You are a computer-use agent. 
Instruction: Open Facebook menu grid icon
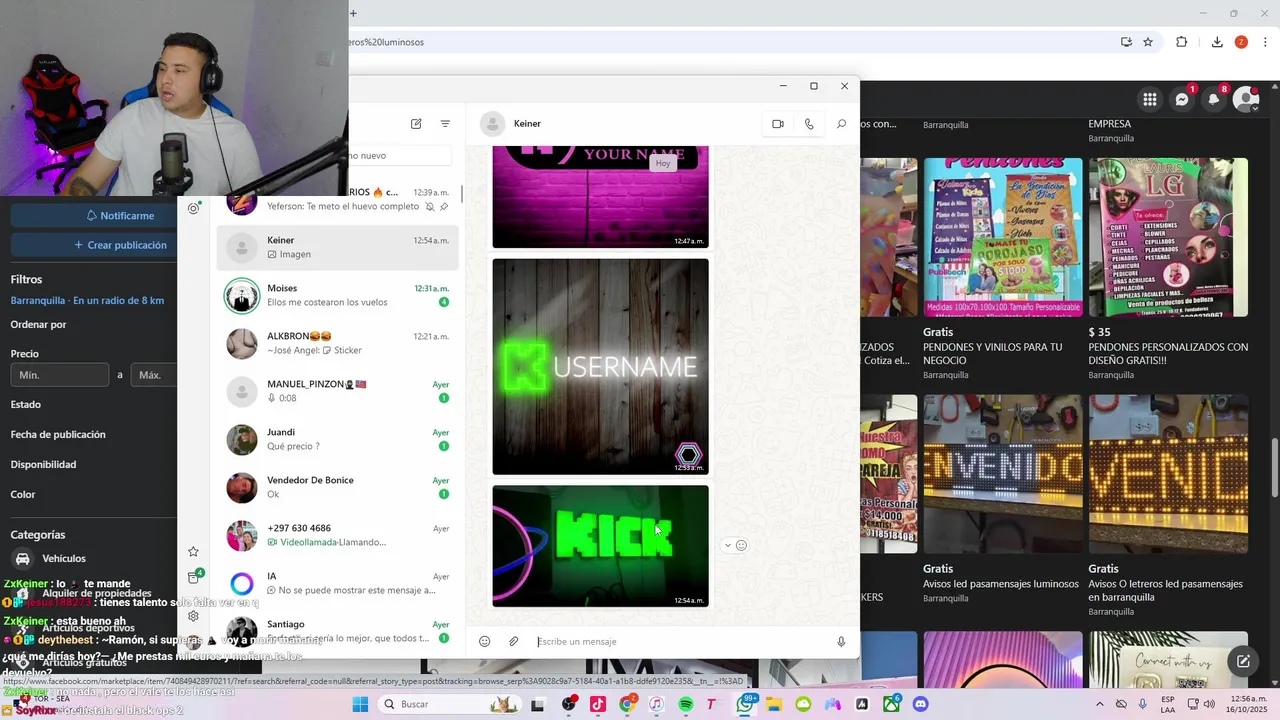[1150, 99]
